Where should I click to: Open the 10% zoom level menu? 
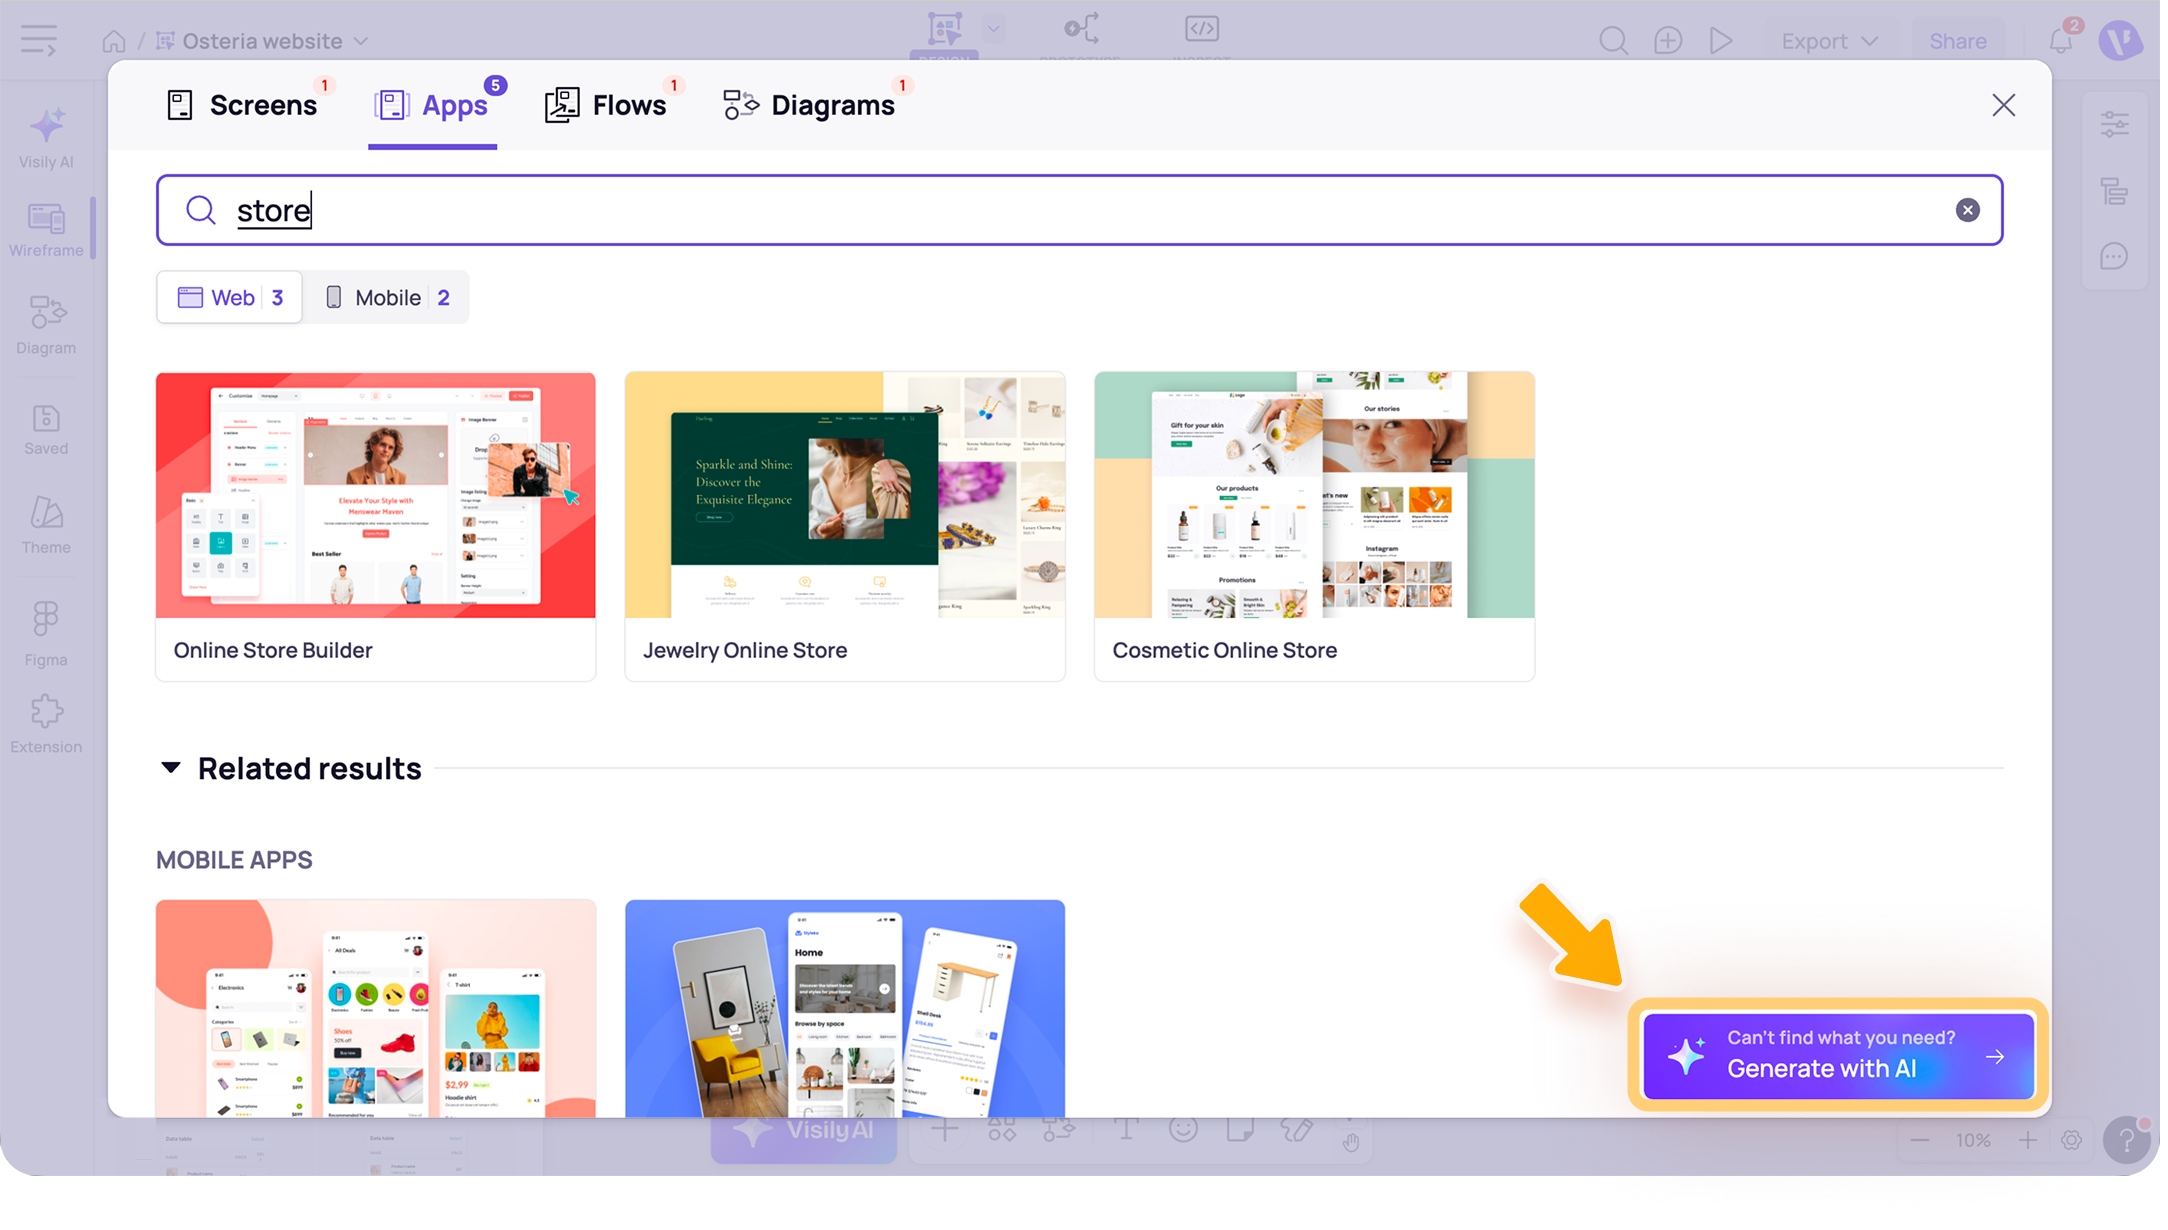(1973, 1141)
